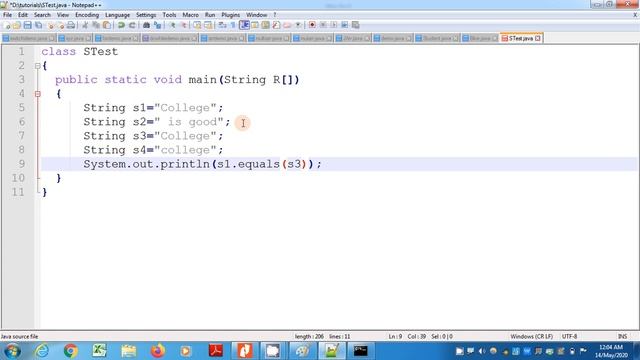The width and height of the screenshot is (640, 360).
Task: Select the STest.java tab
Action: coord(520,38)
